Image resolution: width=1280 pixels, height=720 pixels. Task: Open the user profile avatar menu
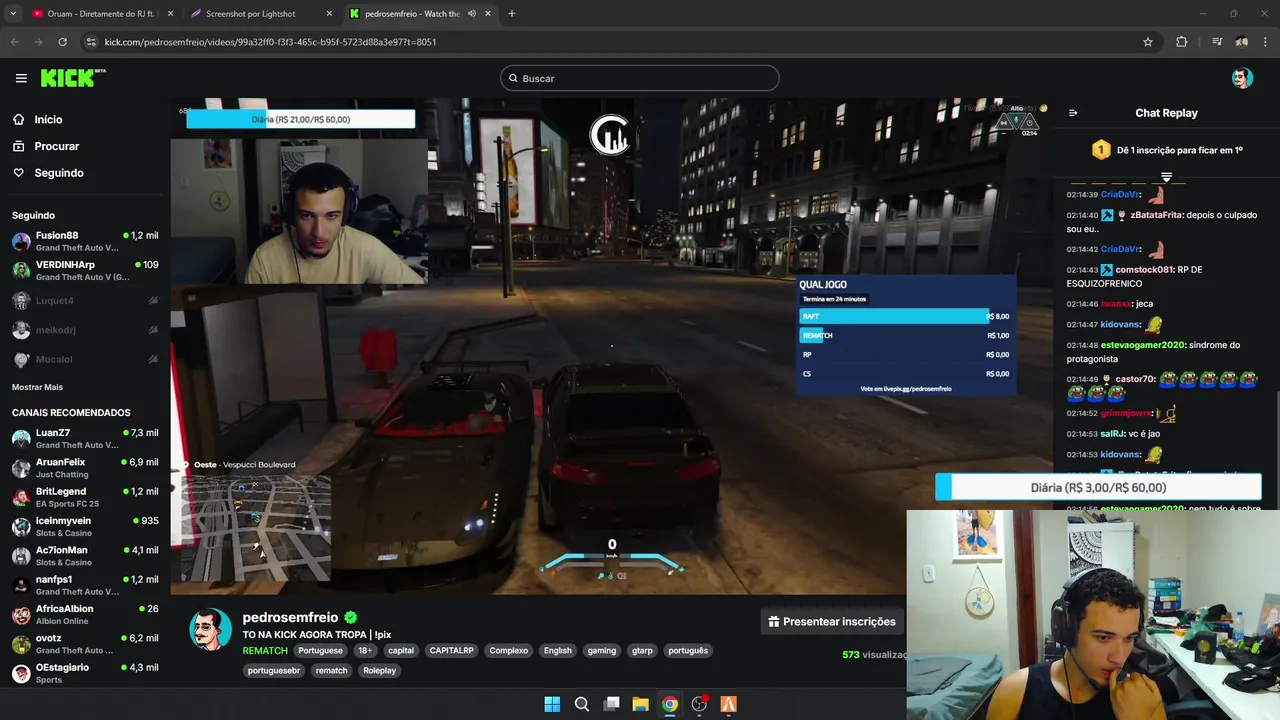point(1242,78)
